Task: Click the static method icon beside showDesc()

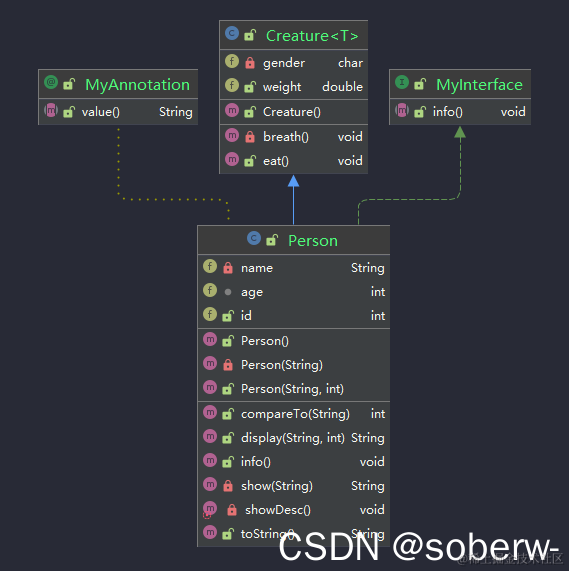Action: [210, 509]
